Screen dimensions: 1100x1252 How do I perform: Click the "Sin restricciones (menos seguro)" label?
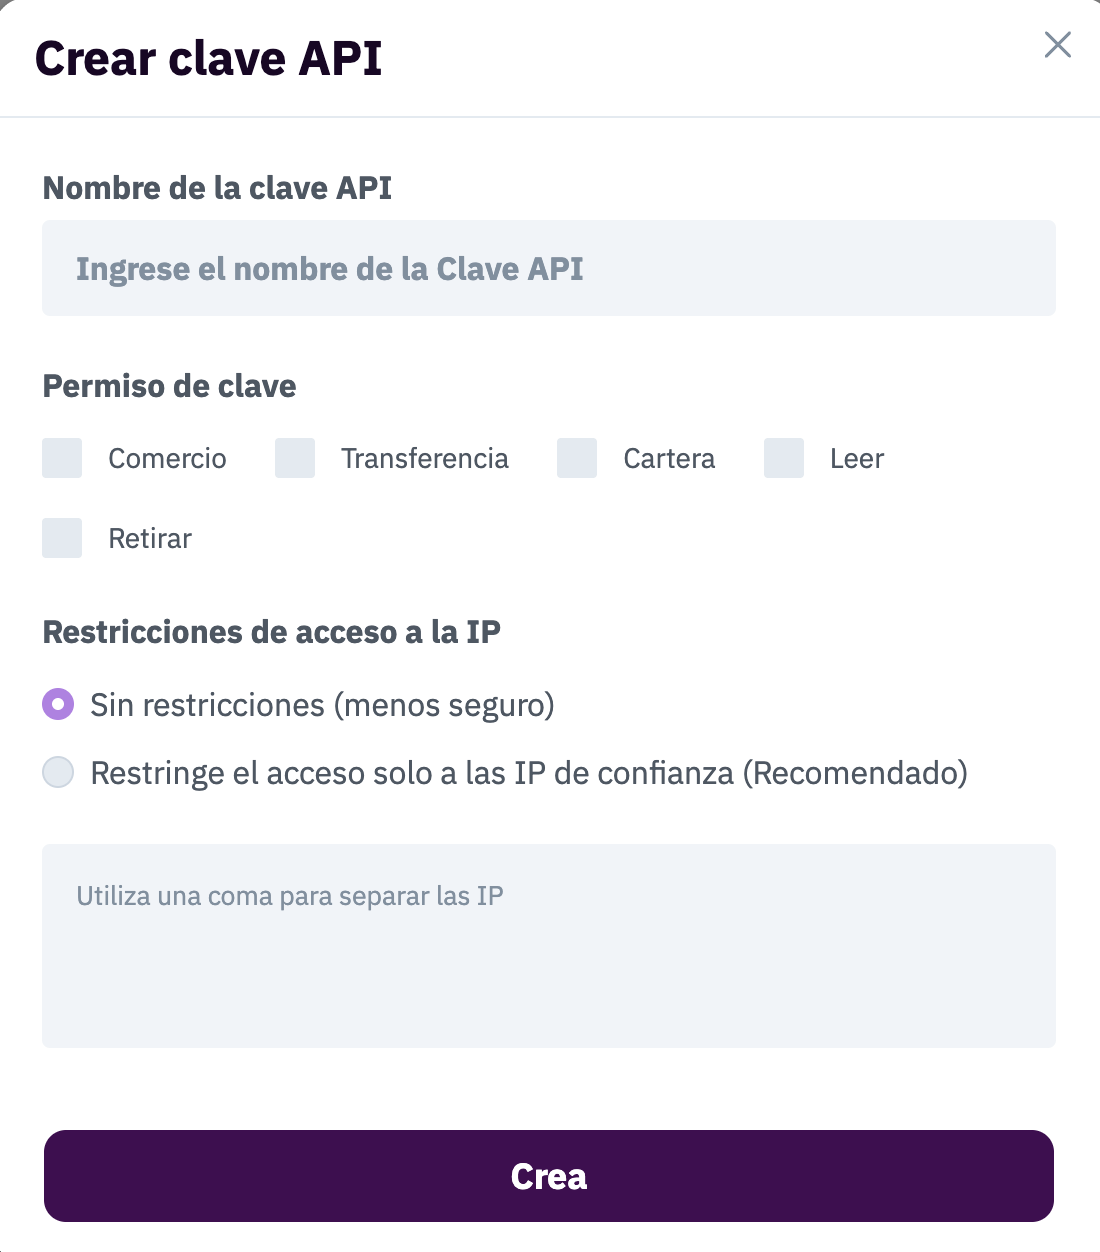(322, 705)
